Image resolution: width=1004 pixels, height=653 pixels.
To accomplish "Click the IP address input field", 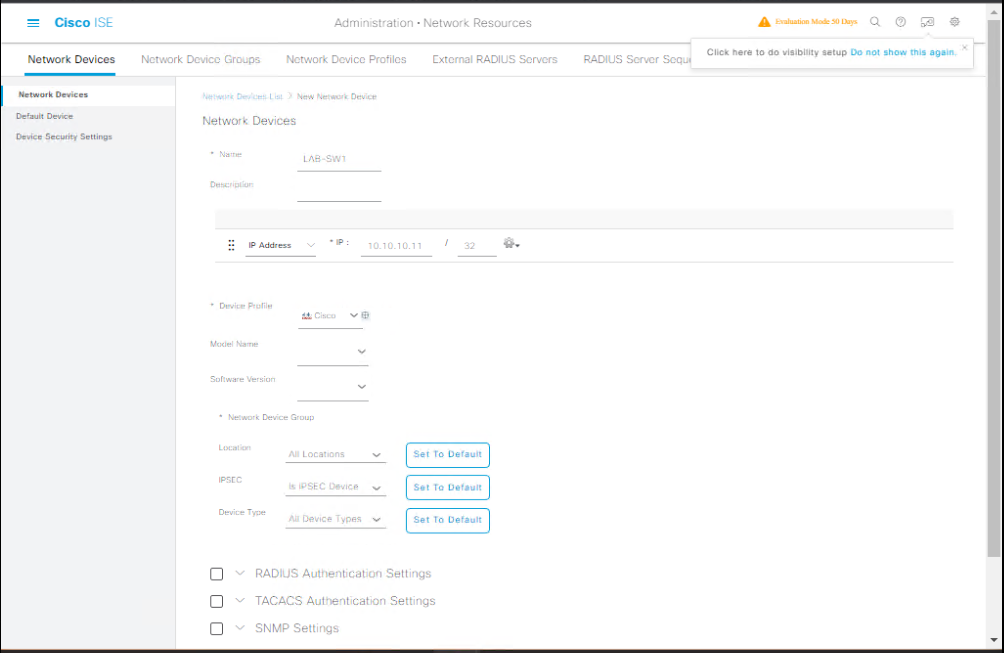I will pos(396,246).
